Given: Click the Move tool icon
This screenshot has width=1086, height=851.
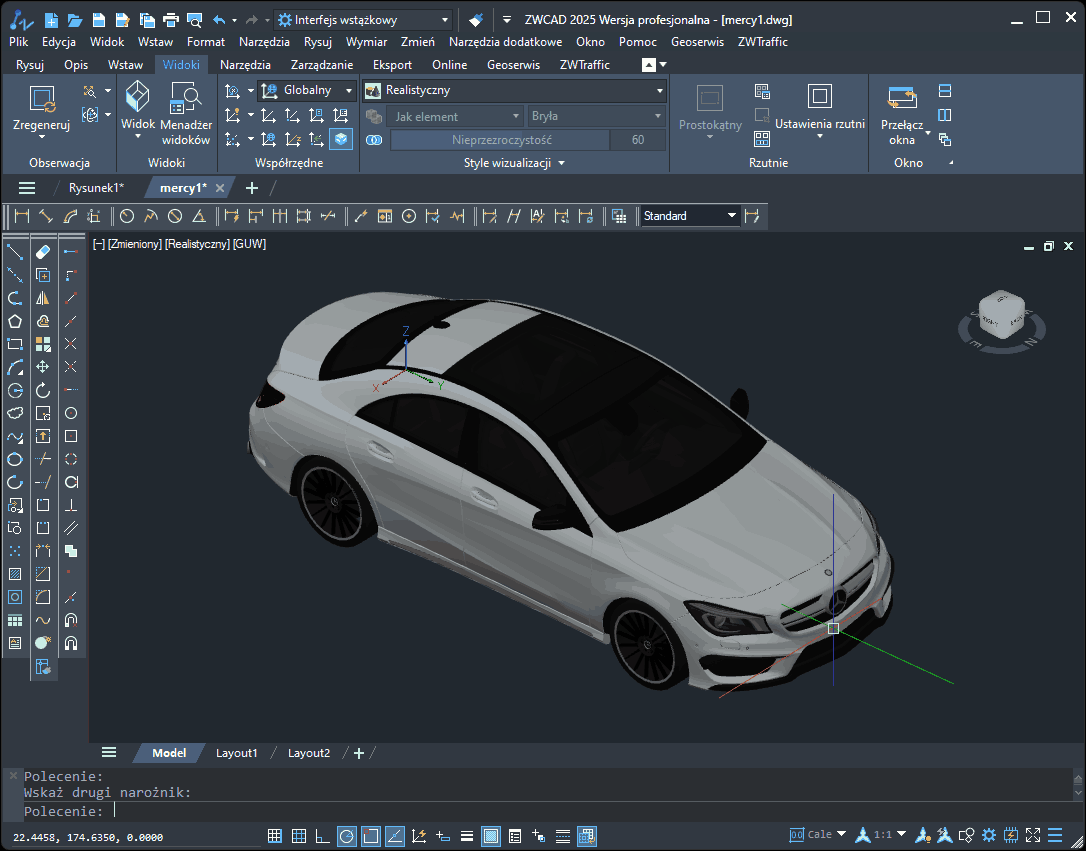Looking at the screenshot, I should click(x=43, y=367).
